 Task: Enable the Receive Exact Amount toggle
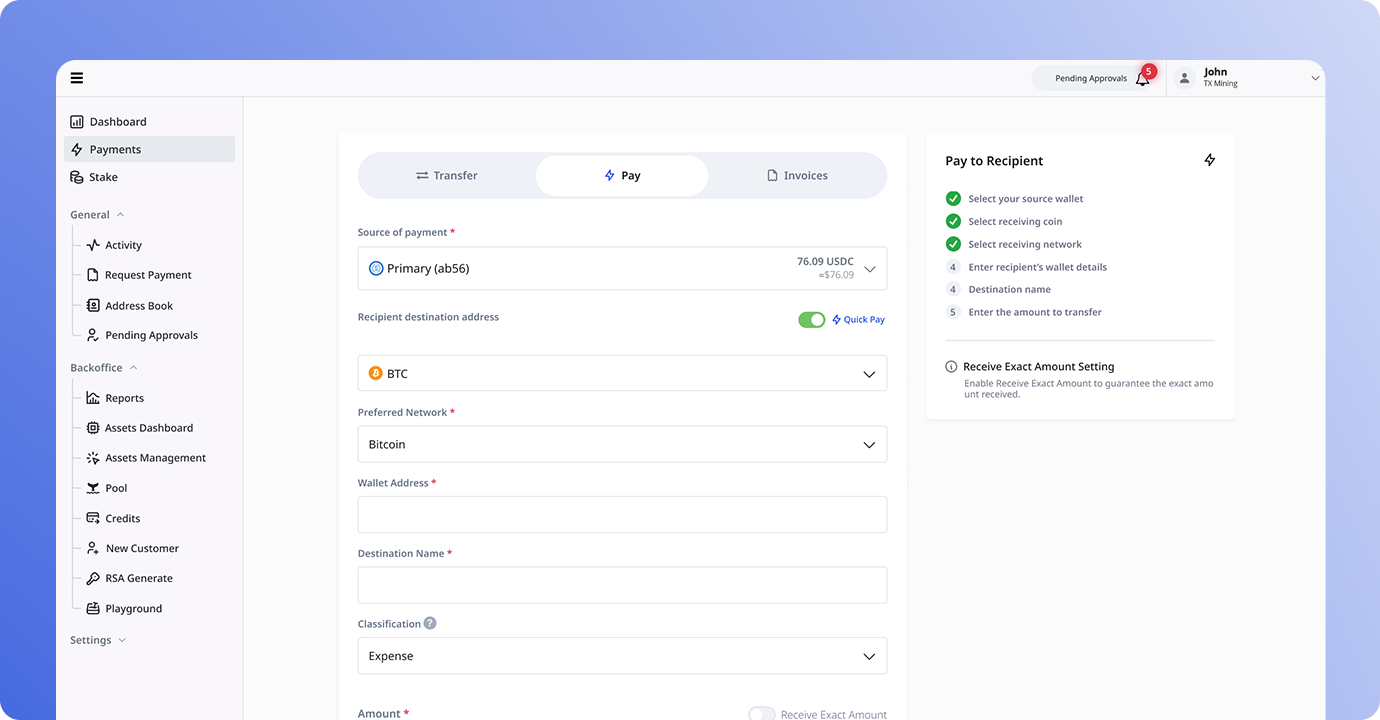click(762, 714)
